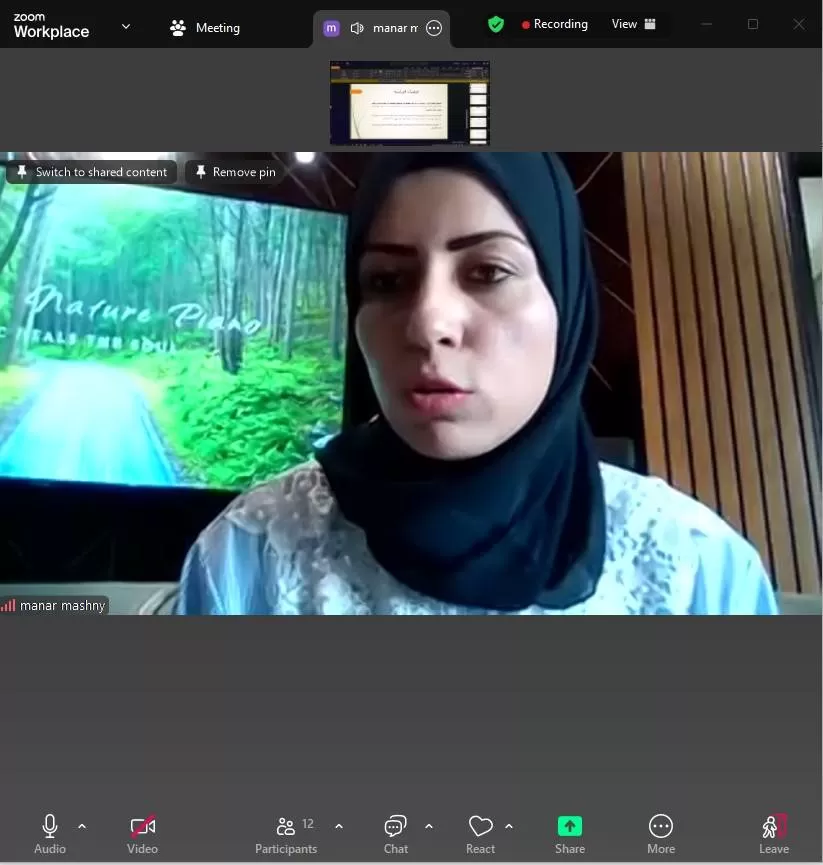Select the manar meeting tab
Image resolution: width=823 pixels, height=865 pixels.
pos(394,28)
